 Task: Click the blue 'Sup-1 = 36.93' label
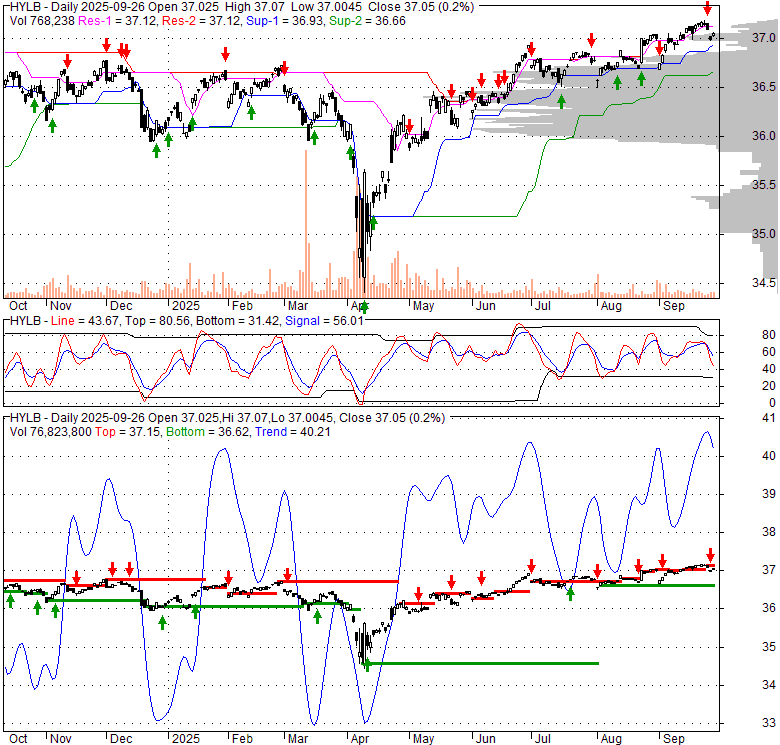(285, 21)
